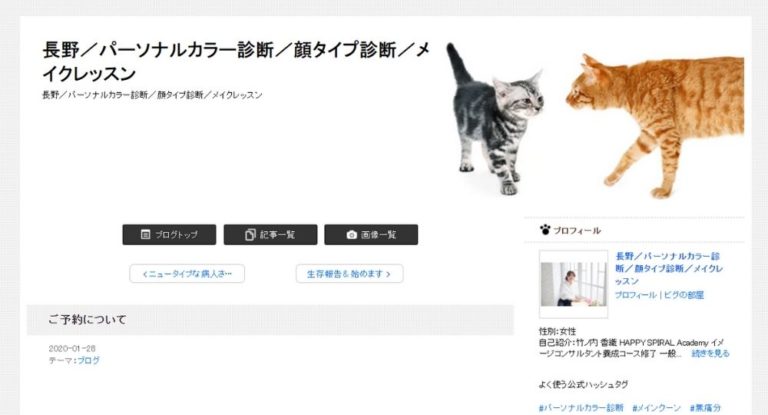This screenshot has width=768, height=415.
Task: Open the 画像一覧 button
Action: (371, 235)
